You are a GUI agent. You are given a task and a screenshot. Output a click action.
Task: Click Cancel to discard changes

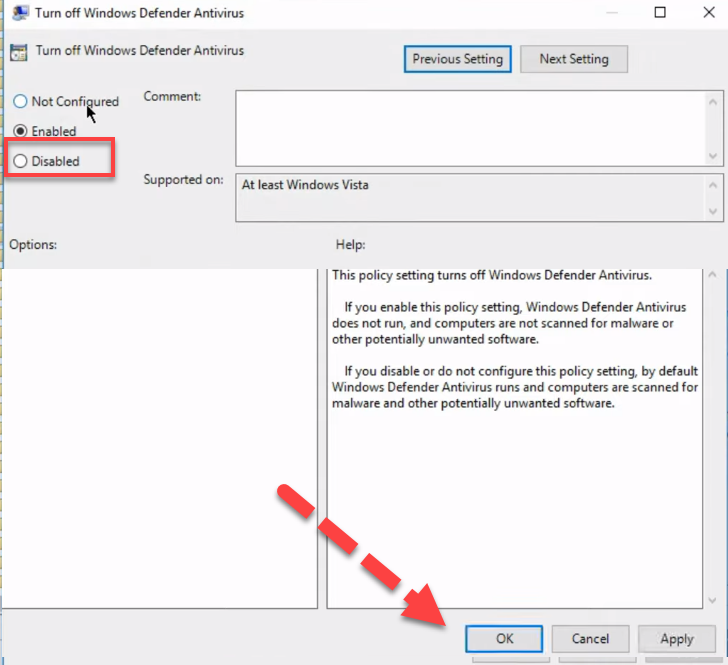point(590,639)
